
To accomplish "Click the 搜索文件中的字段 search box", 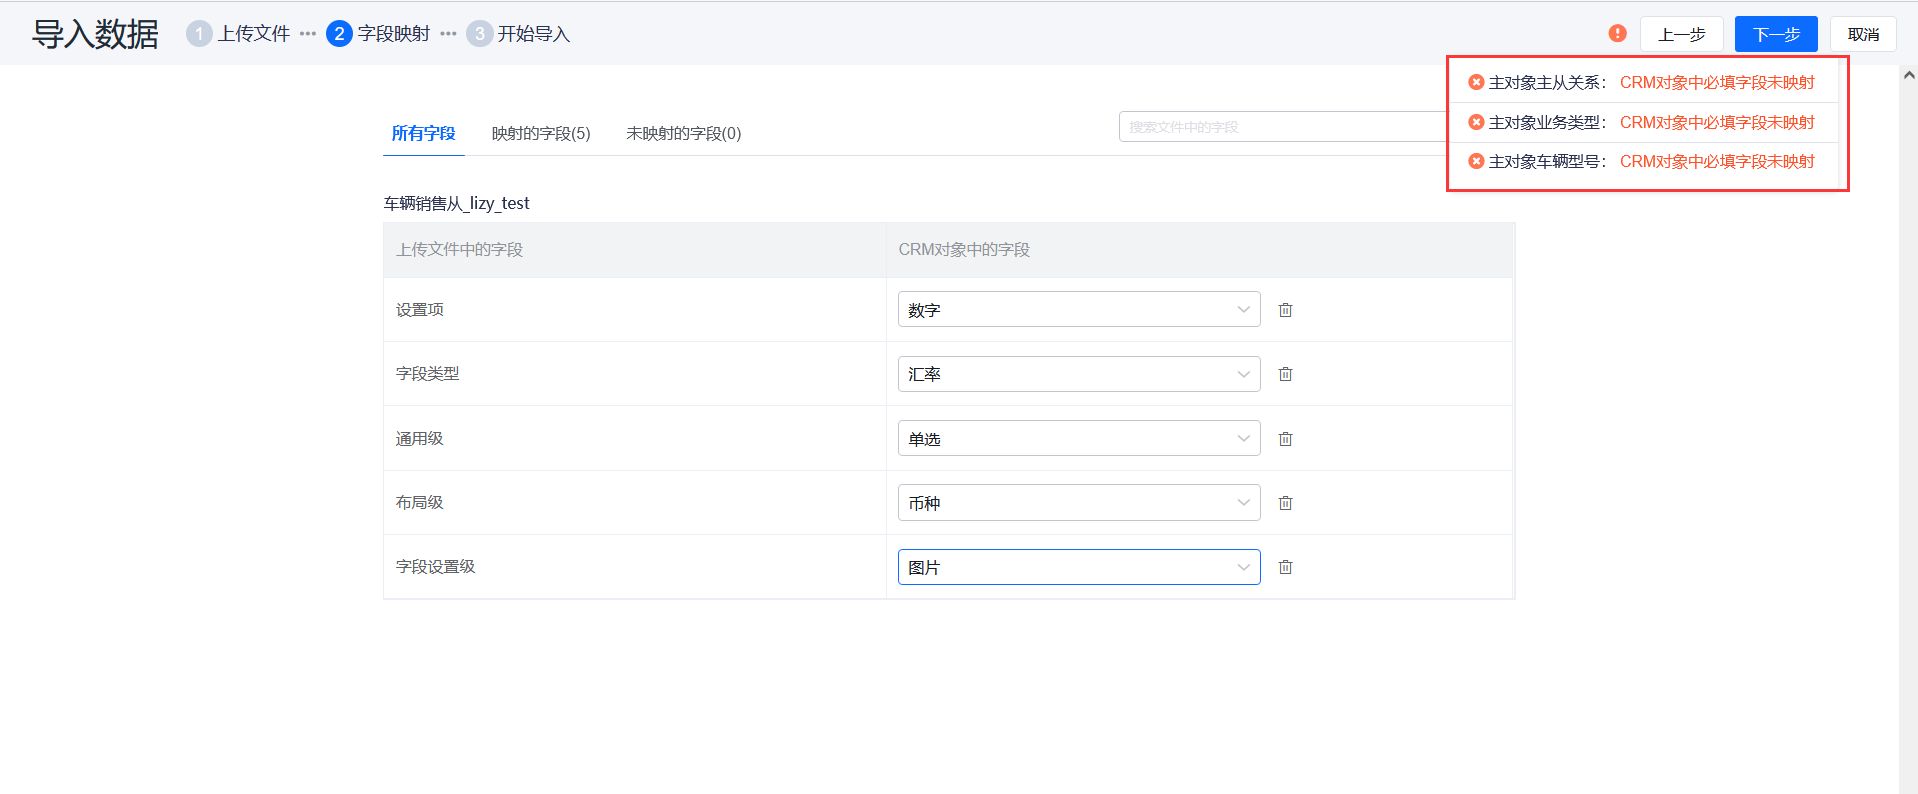I will [1282, 127].
